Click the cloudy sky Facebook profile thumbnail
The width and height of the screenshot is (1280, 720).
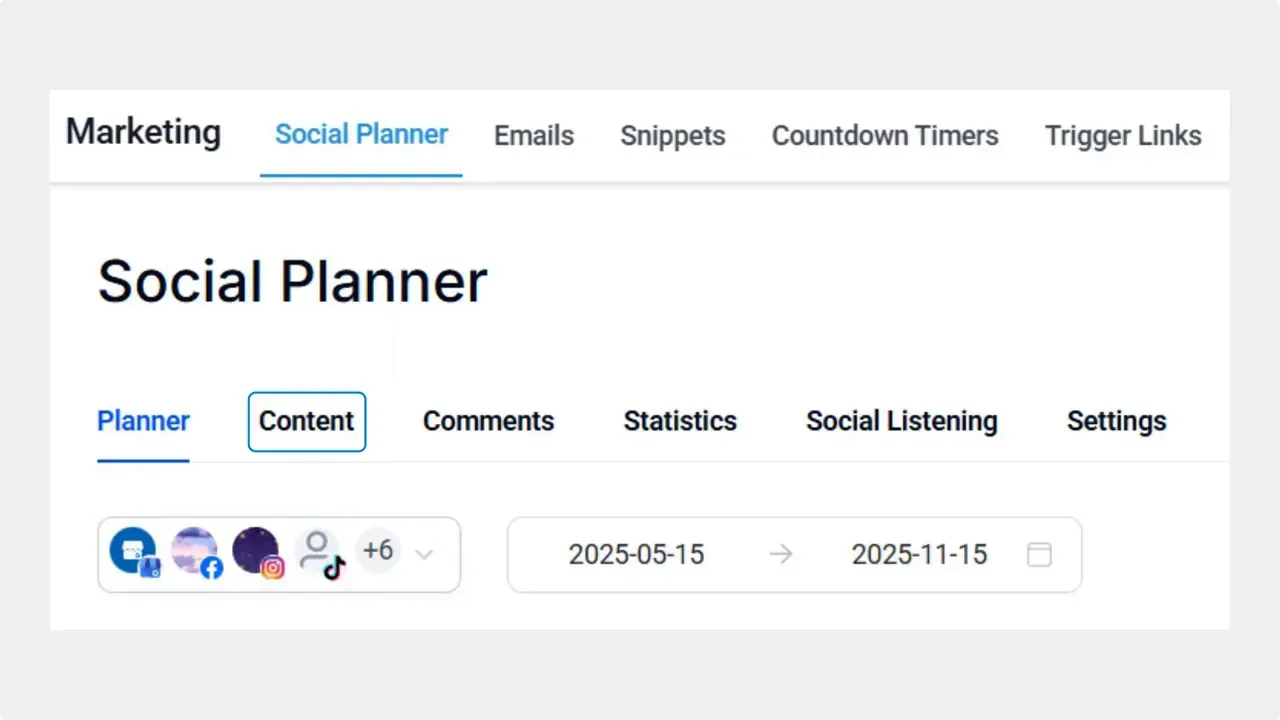point(194,550)
